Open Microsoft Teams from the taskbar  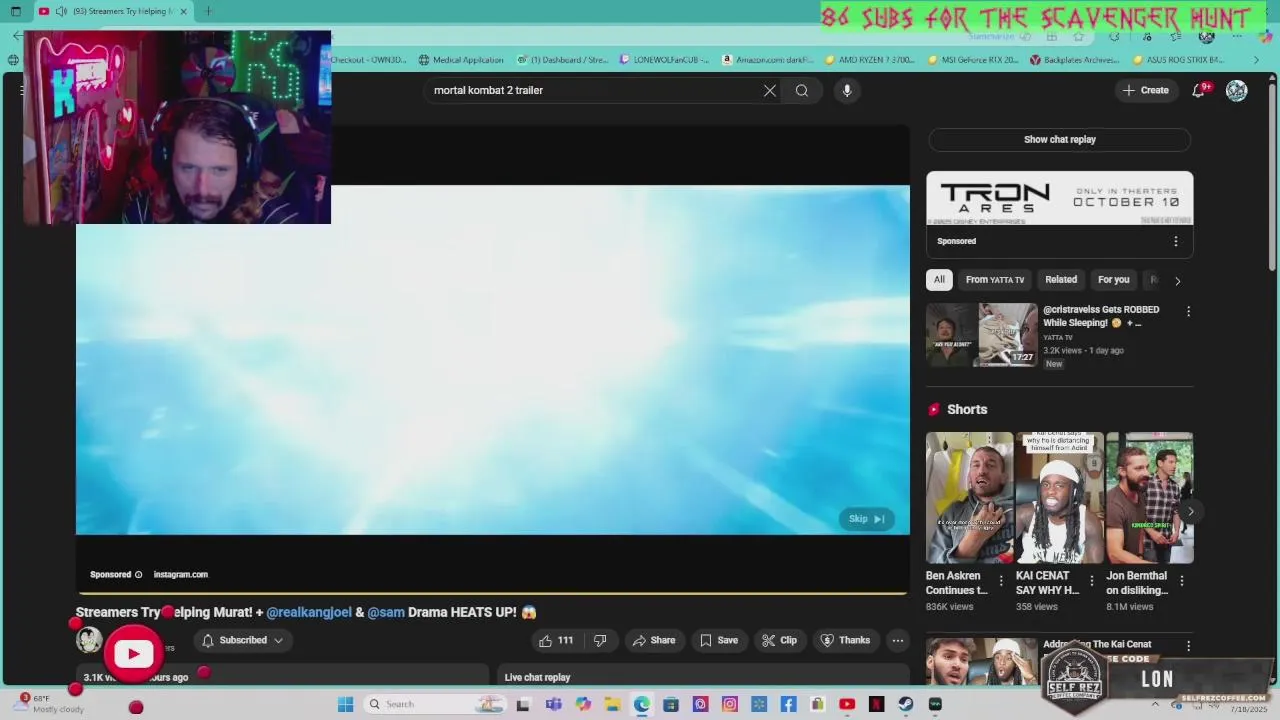[x=554, y=705]
